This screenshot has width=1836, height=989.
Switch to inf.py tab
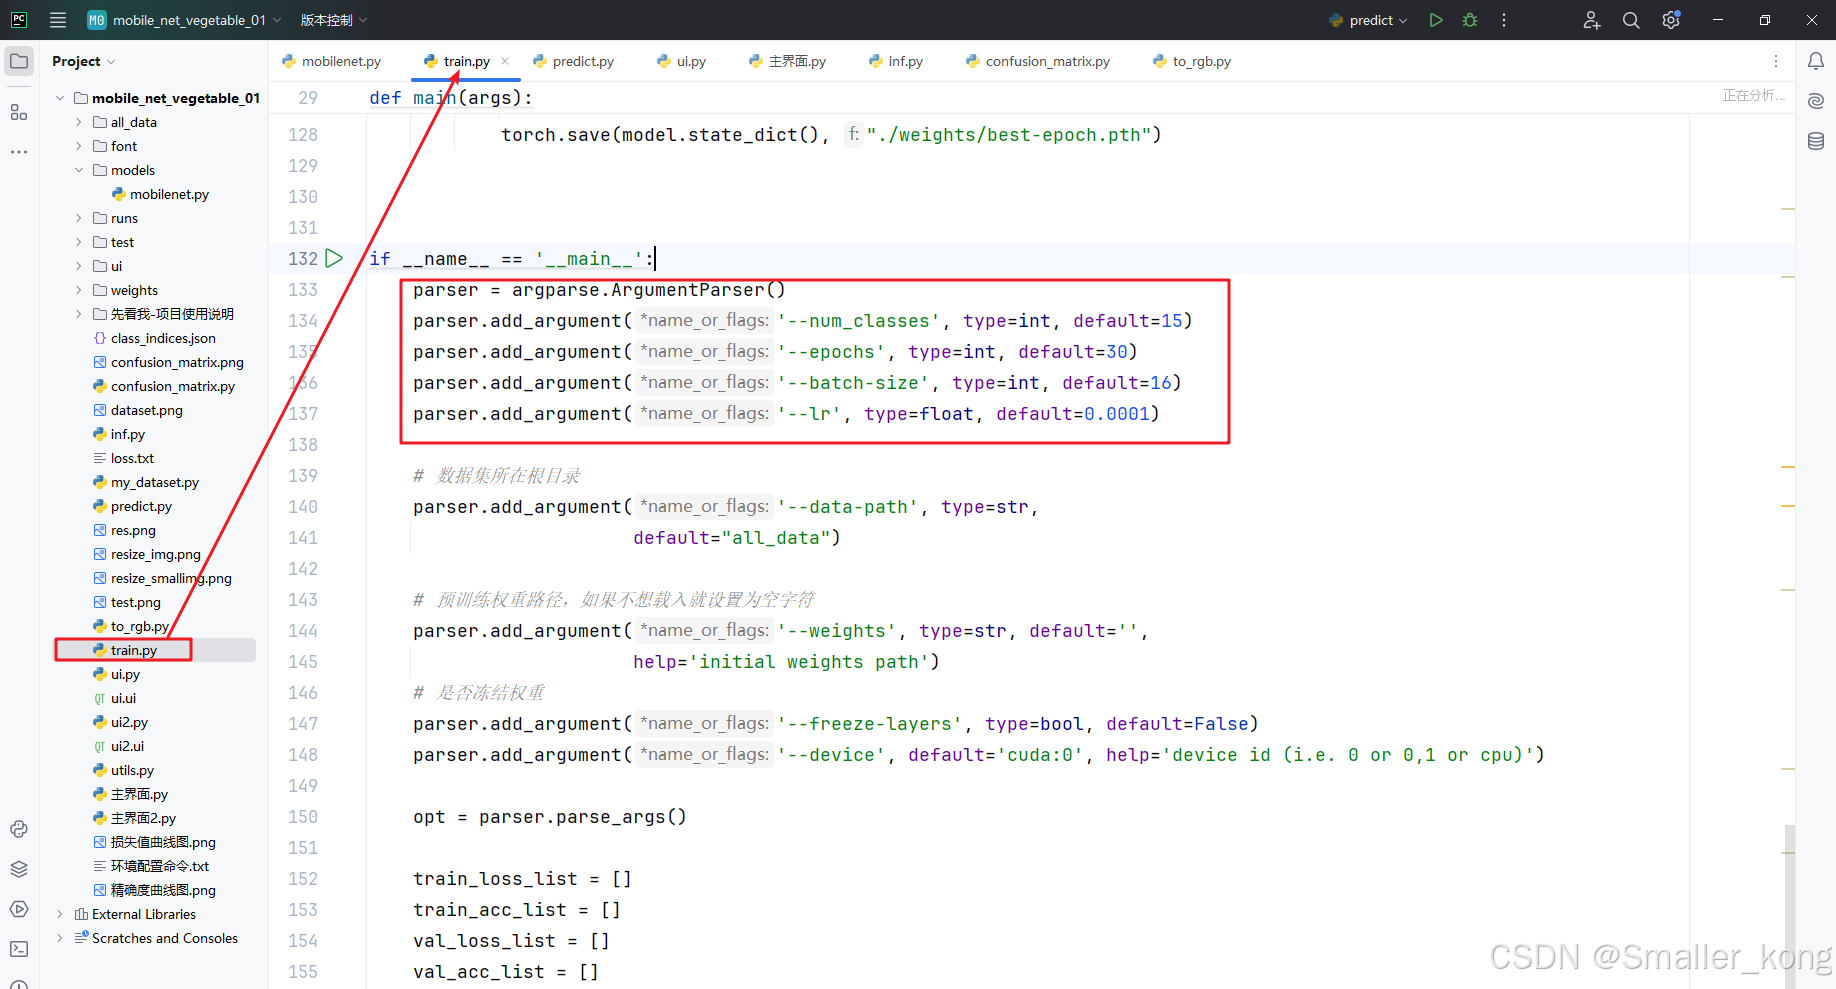(896, 61)
